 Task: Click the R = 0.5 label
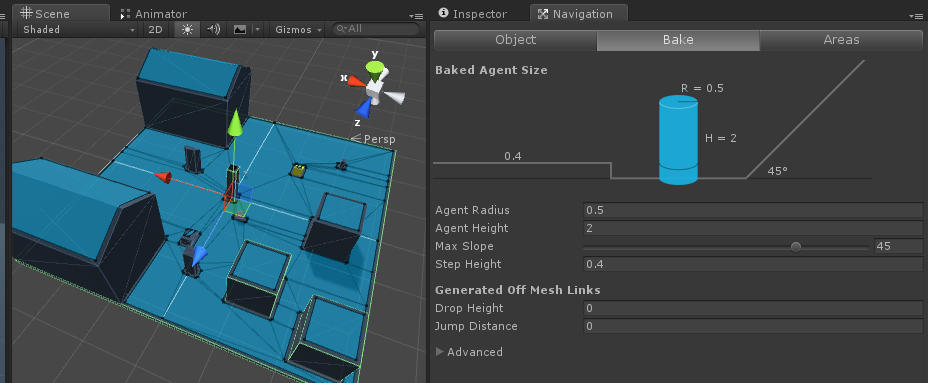click(x=702, y=88)
